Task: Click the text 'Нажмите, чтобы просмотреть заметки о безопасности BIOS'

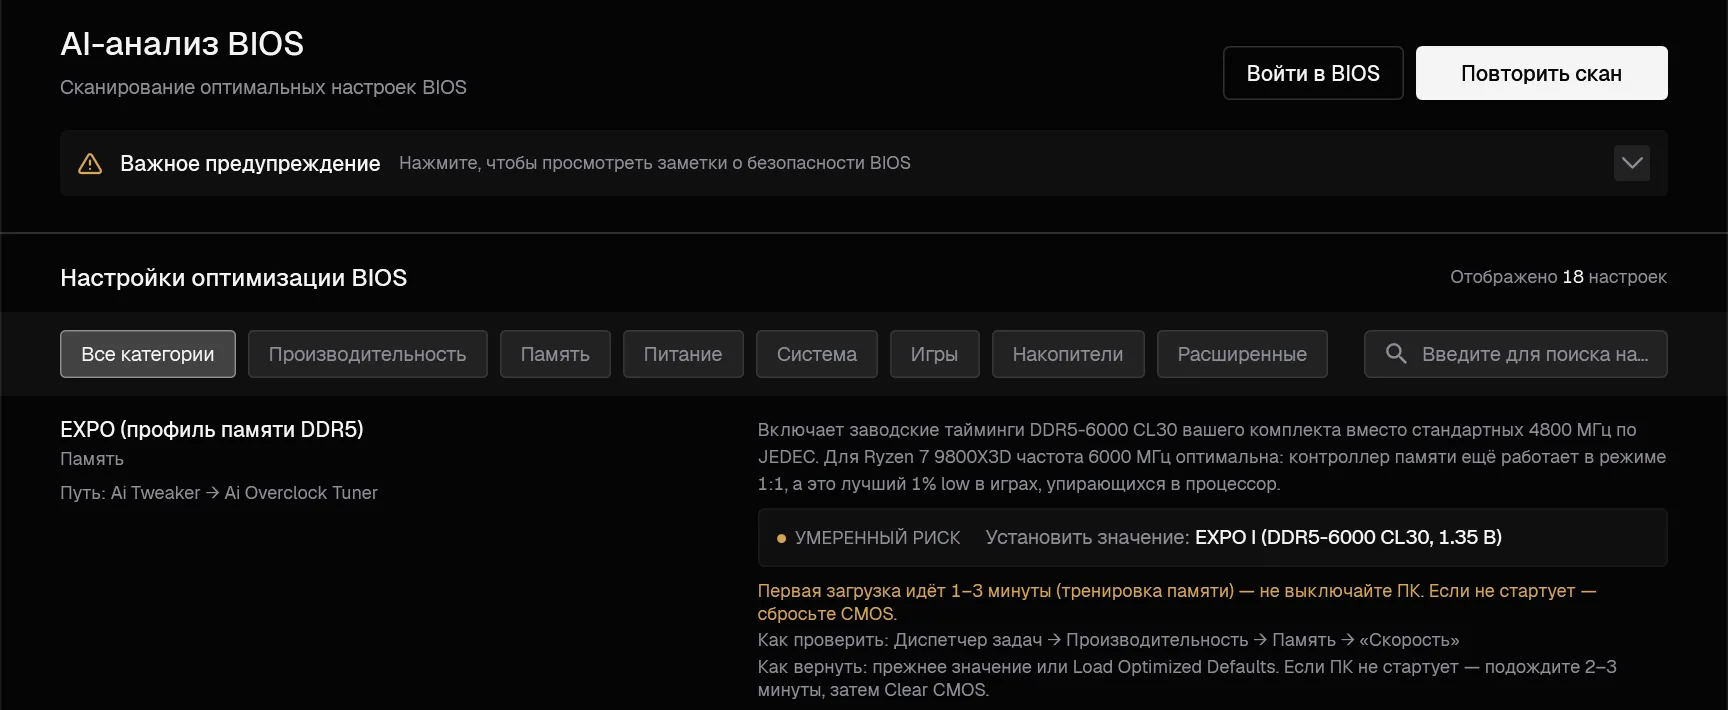Action: click(655, 163)
